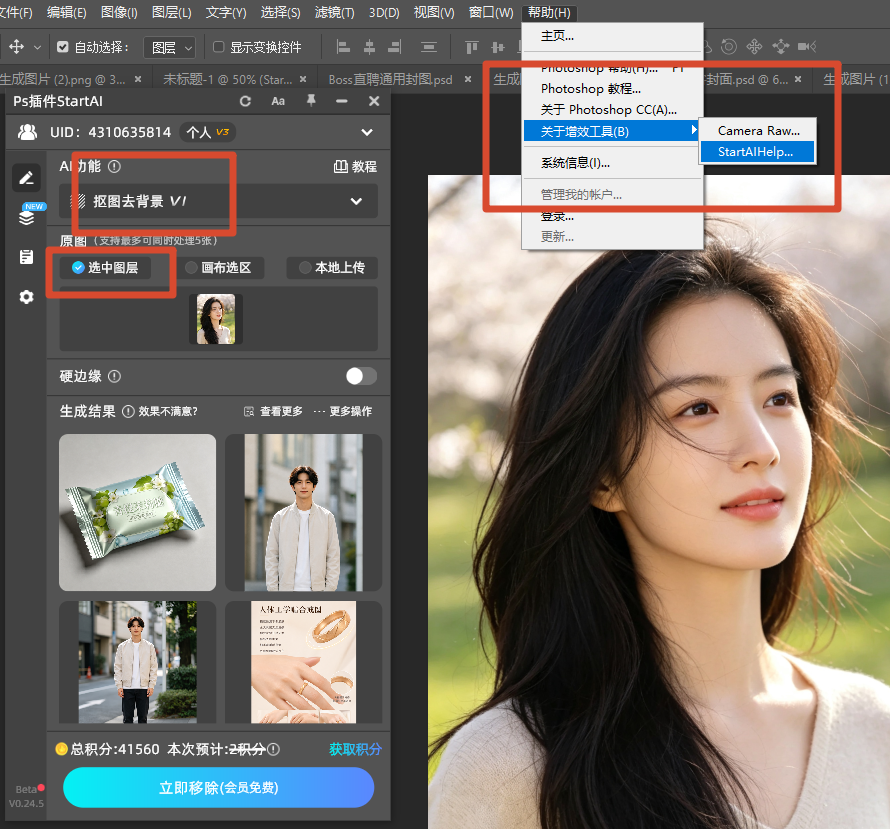The image size is (890, 829).
Task: Click the info icon next to 硬边缘
Action: 114,376
